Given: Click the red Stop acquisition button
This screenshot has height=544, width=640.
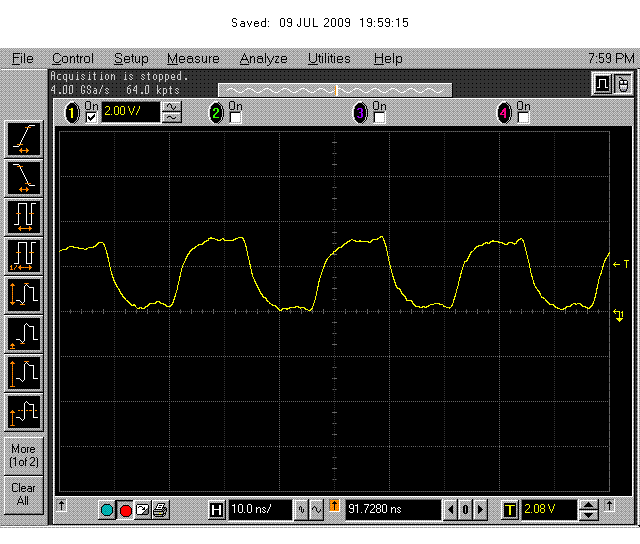Looking at the screenshot, I should point(126,510).
